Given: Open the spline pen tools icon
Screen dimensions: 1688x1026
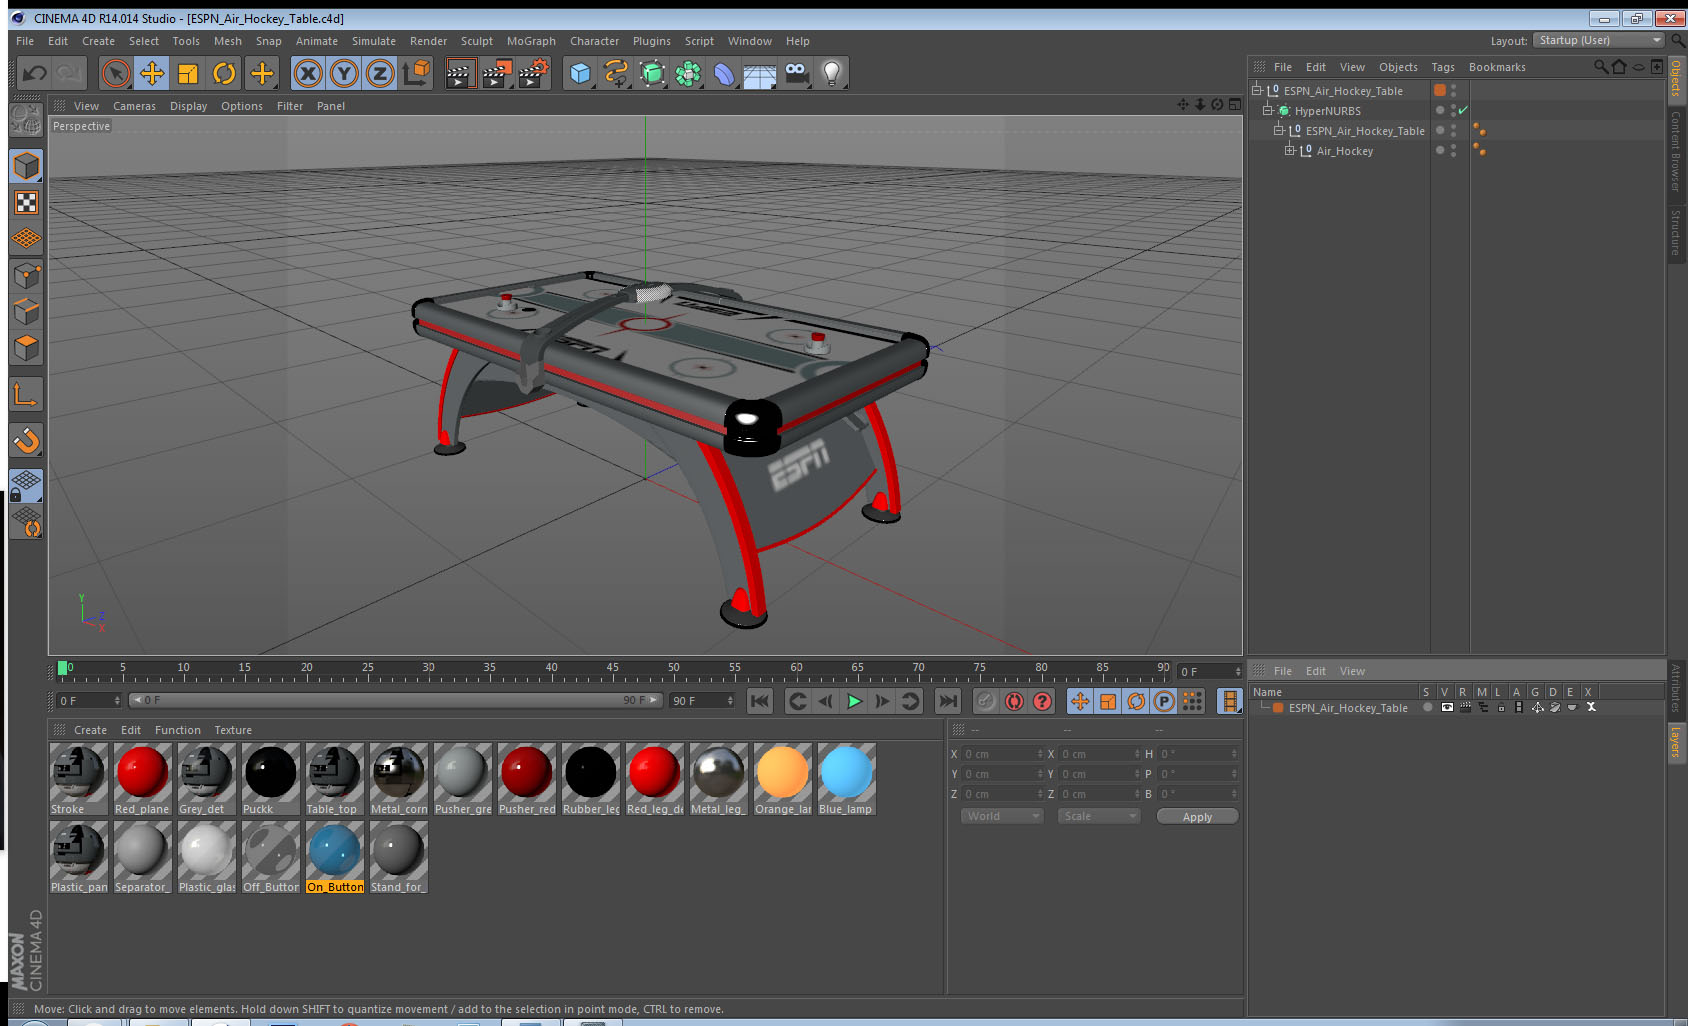Looking at the screenshot, I should tap(616, 73).
